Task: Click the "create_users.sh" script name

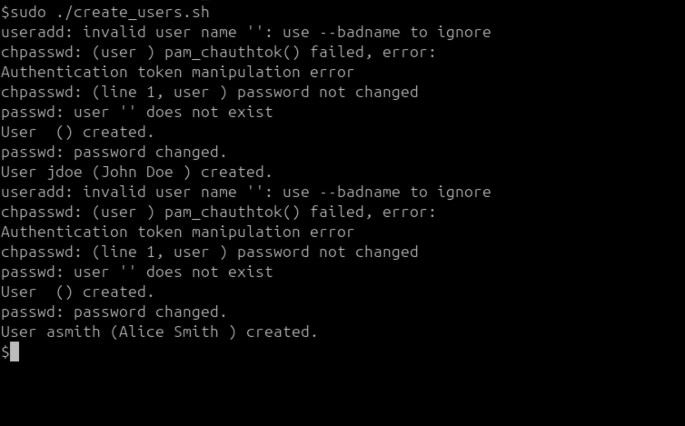Action: (x=141, y=12)
